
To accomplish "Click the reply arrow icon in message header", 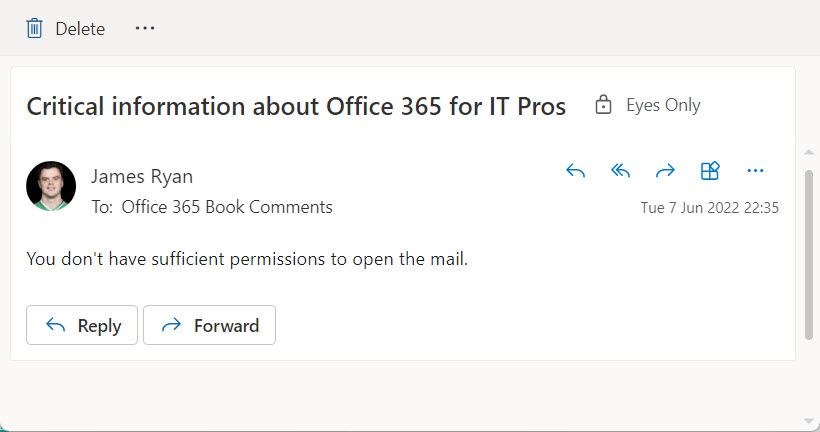I will tap(575, 170).
